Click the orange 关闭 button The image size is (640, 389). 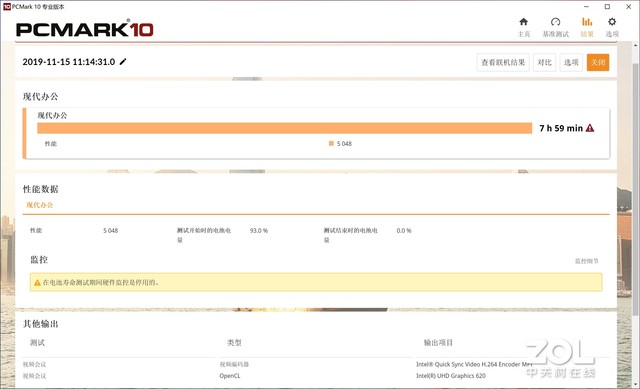[x=598, y=62]
